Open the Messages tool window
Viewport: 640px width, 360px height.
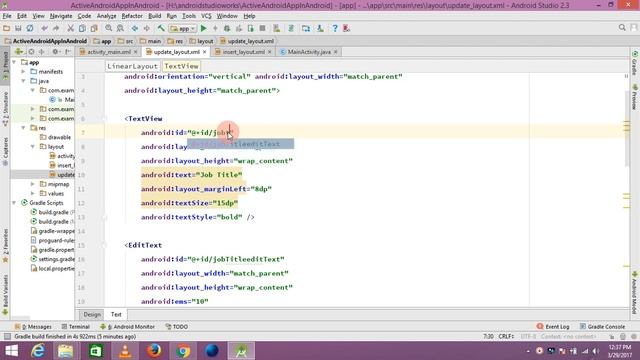coord(33,327)
